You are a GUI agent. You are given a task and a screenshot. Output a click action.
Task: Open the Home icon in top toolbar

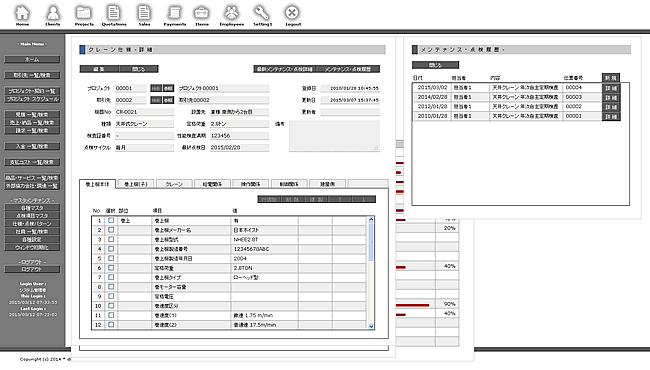pyautogui.click(x=22, y=14)
